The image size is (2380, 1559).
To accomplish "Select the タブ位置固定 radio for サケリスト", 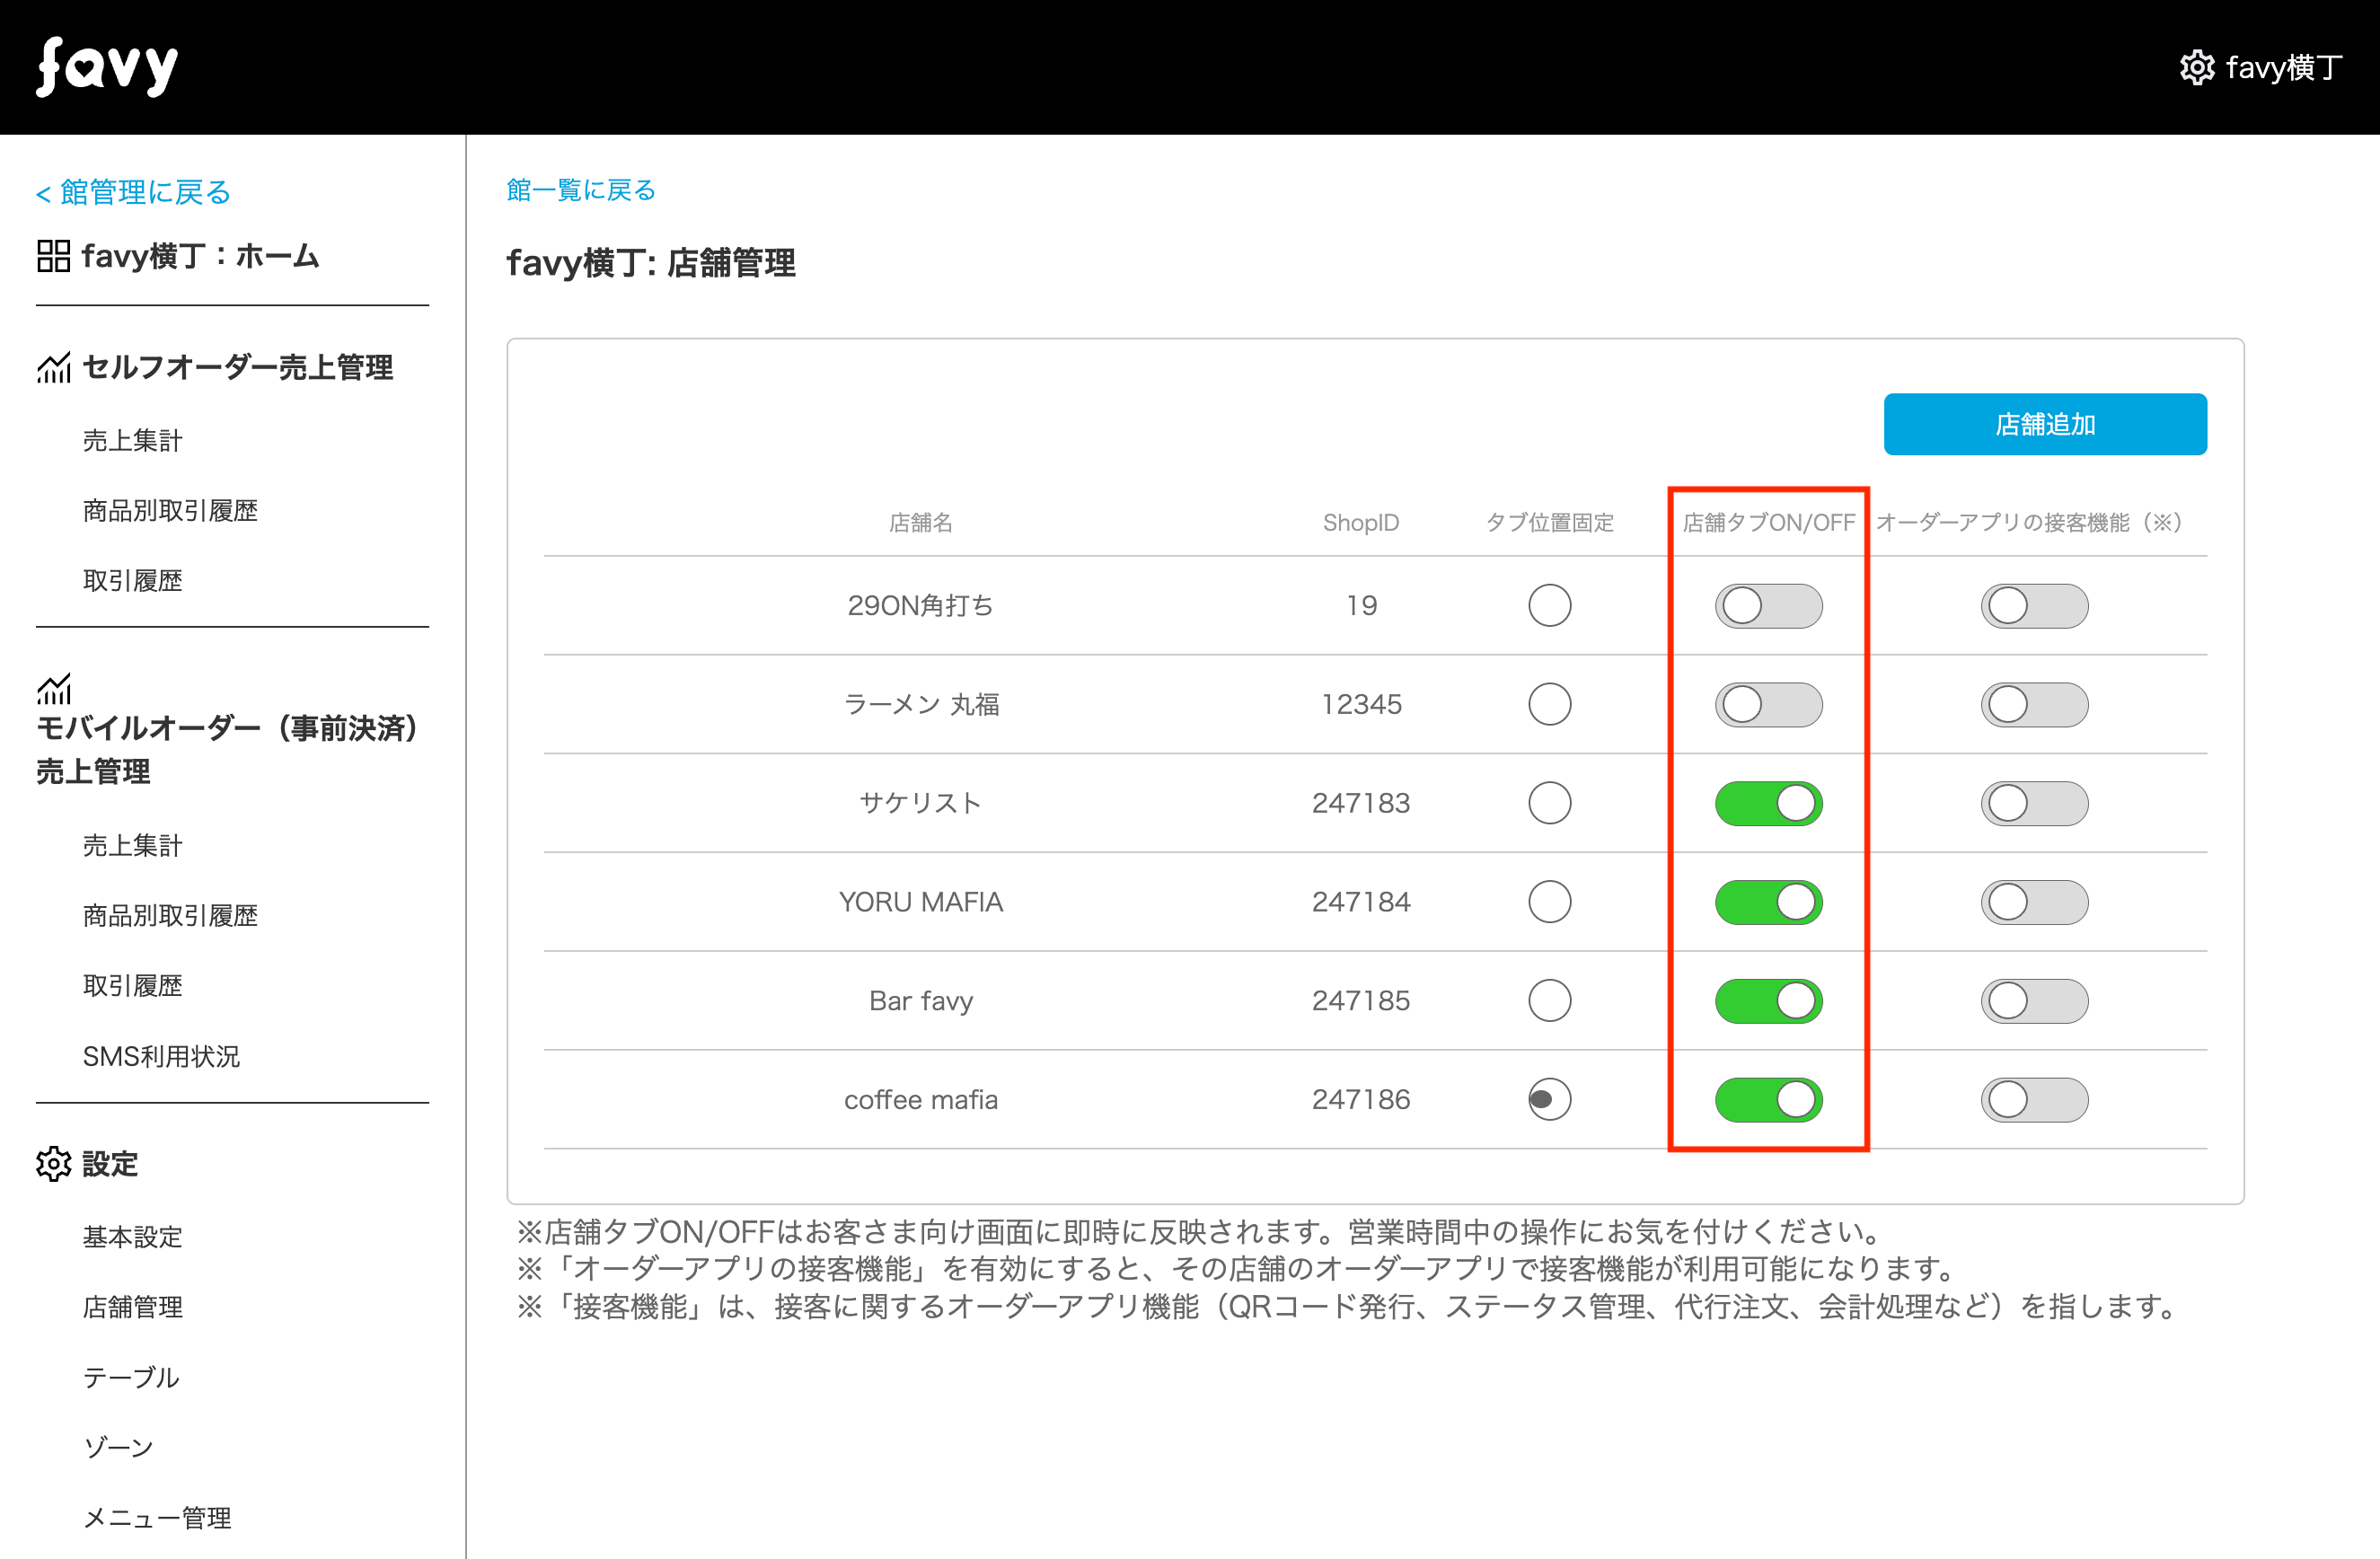I will point(1549,803).
